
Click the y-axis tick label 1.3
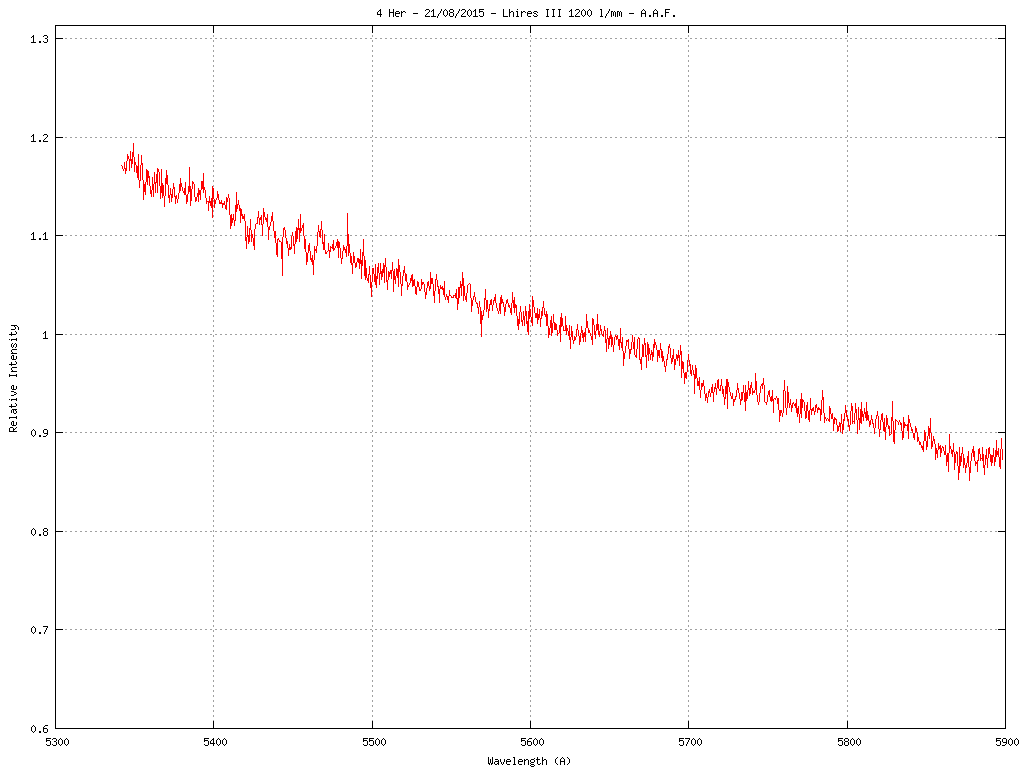[40, 39]
